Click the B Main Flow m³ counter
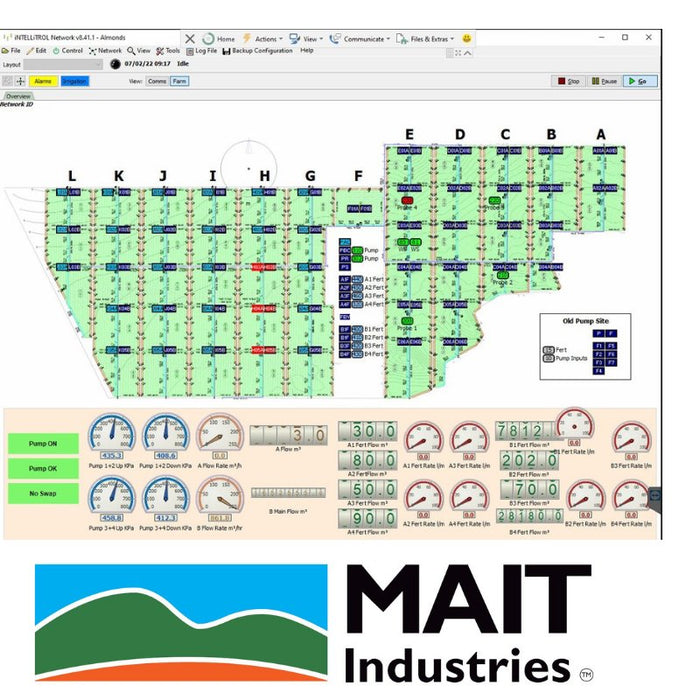The width and height of the screenshot is (700, 700). coord(288,493)
